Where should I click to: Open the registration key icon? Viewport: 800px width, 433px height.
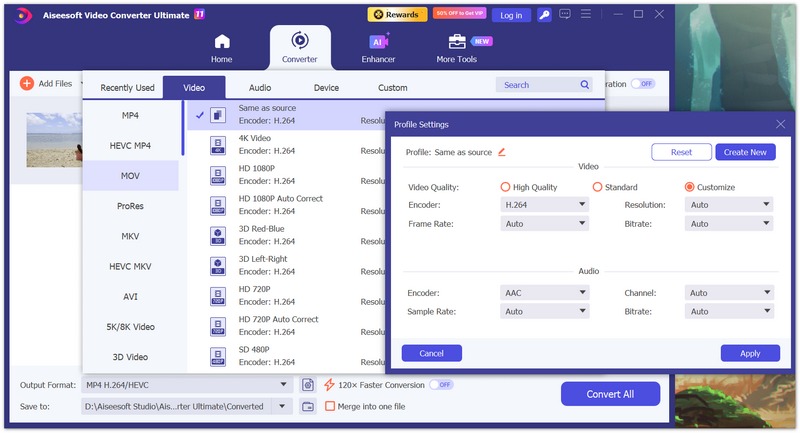click(544, 15)
